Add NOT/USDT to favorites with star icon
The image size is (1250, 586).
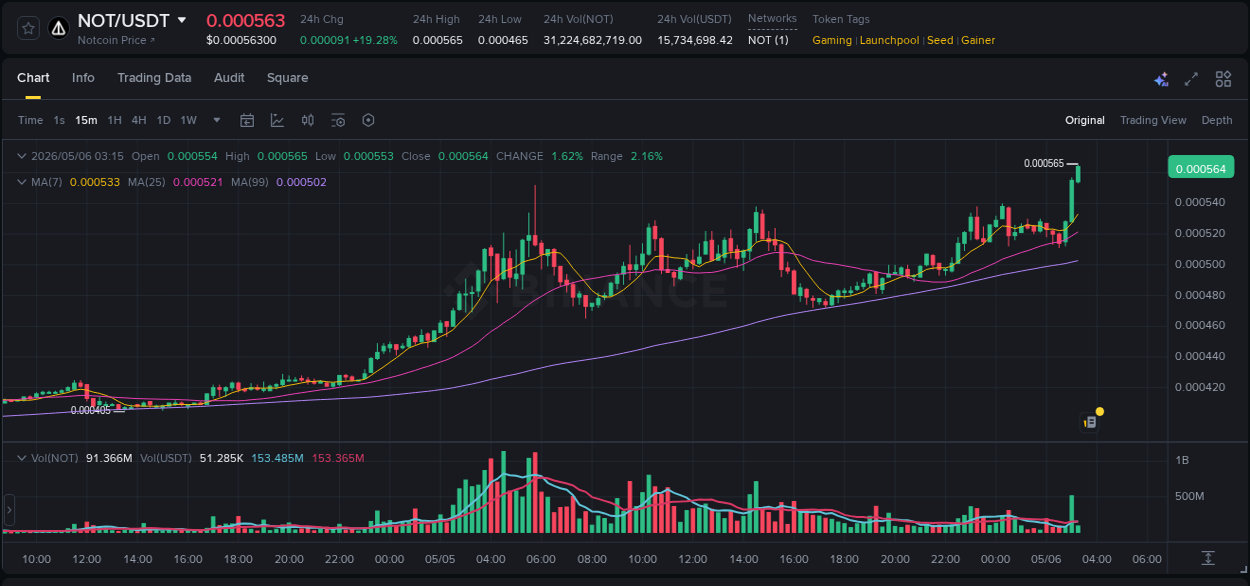pyautogui.click(x=28, y=28)
